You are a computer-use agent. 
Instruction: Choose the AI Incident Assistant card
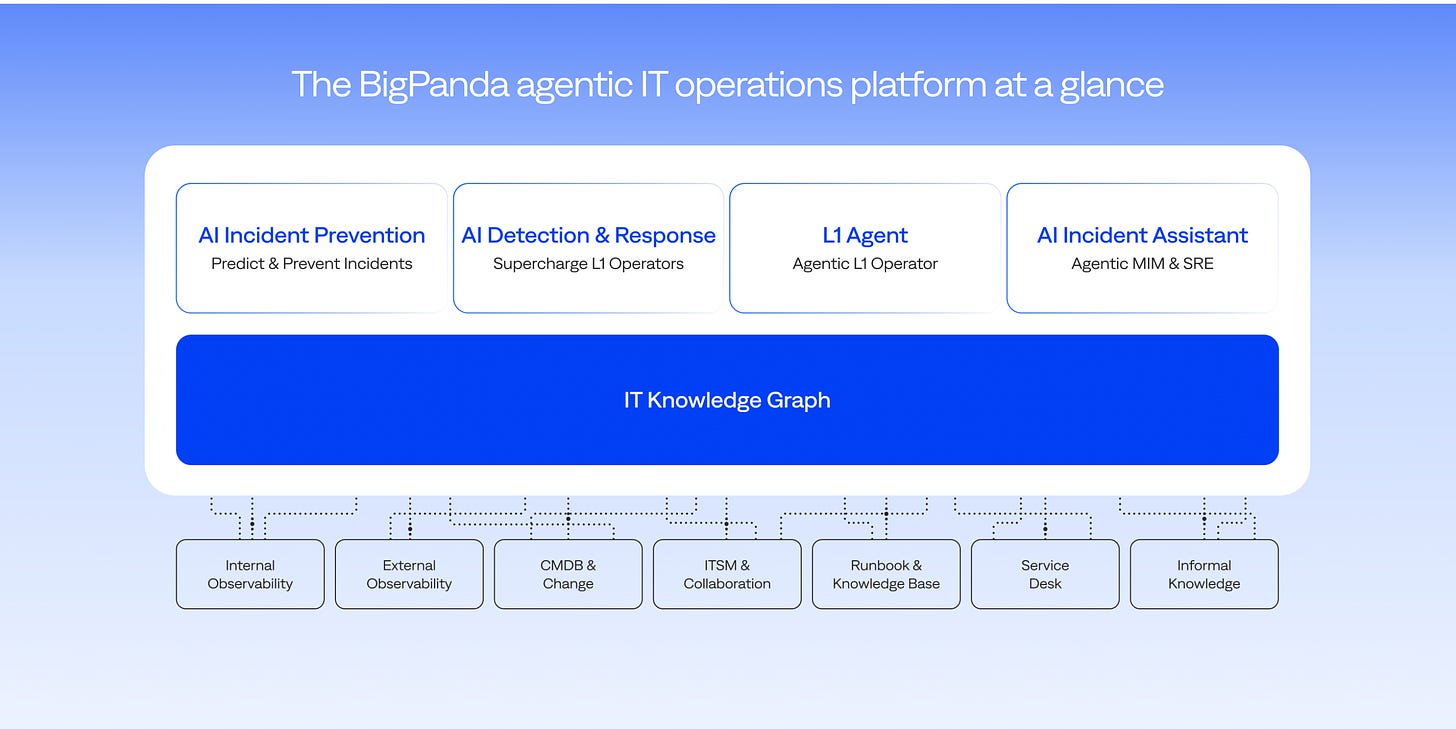[x=1142, y=248]
